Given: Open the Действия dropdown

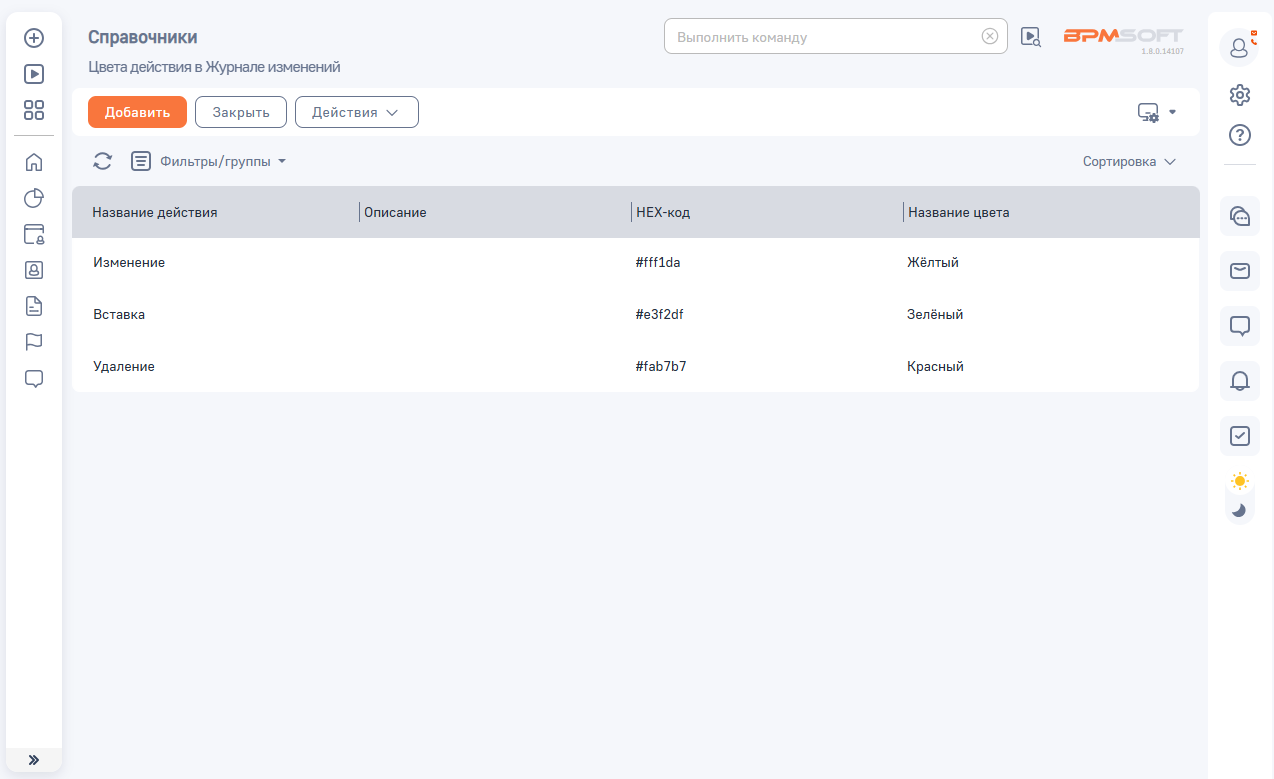Looking at the screenshot, I should pos(356,112).
